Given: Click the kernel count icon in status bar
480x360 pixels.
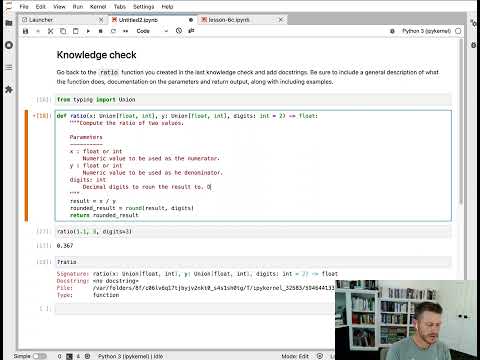Looking at the screenshot, I should click(87, 356).
